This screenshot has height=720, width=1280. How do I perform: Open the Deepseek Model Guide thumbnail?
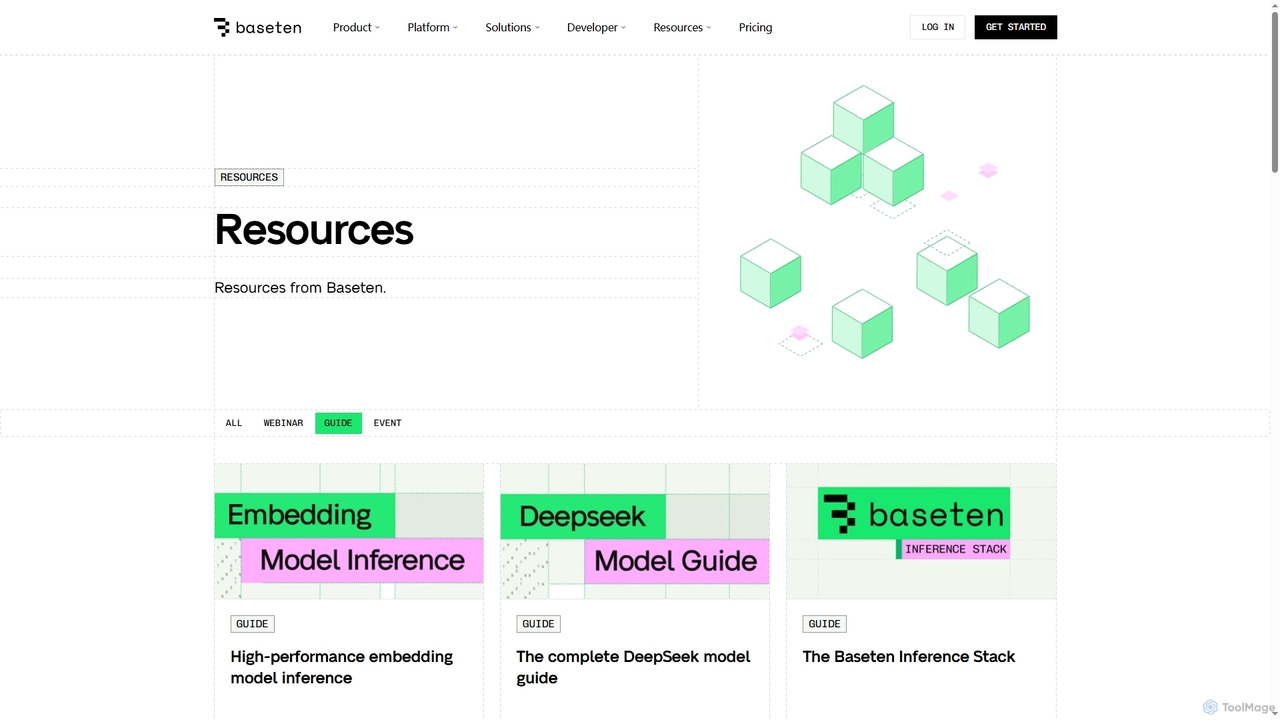635,531
